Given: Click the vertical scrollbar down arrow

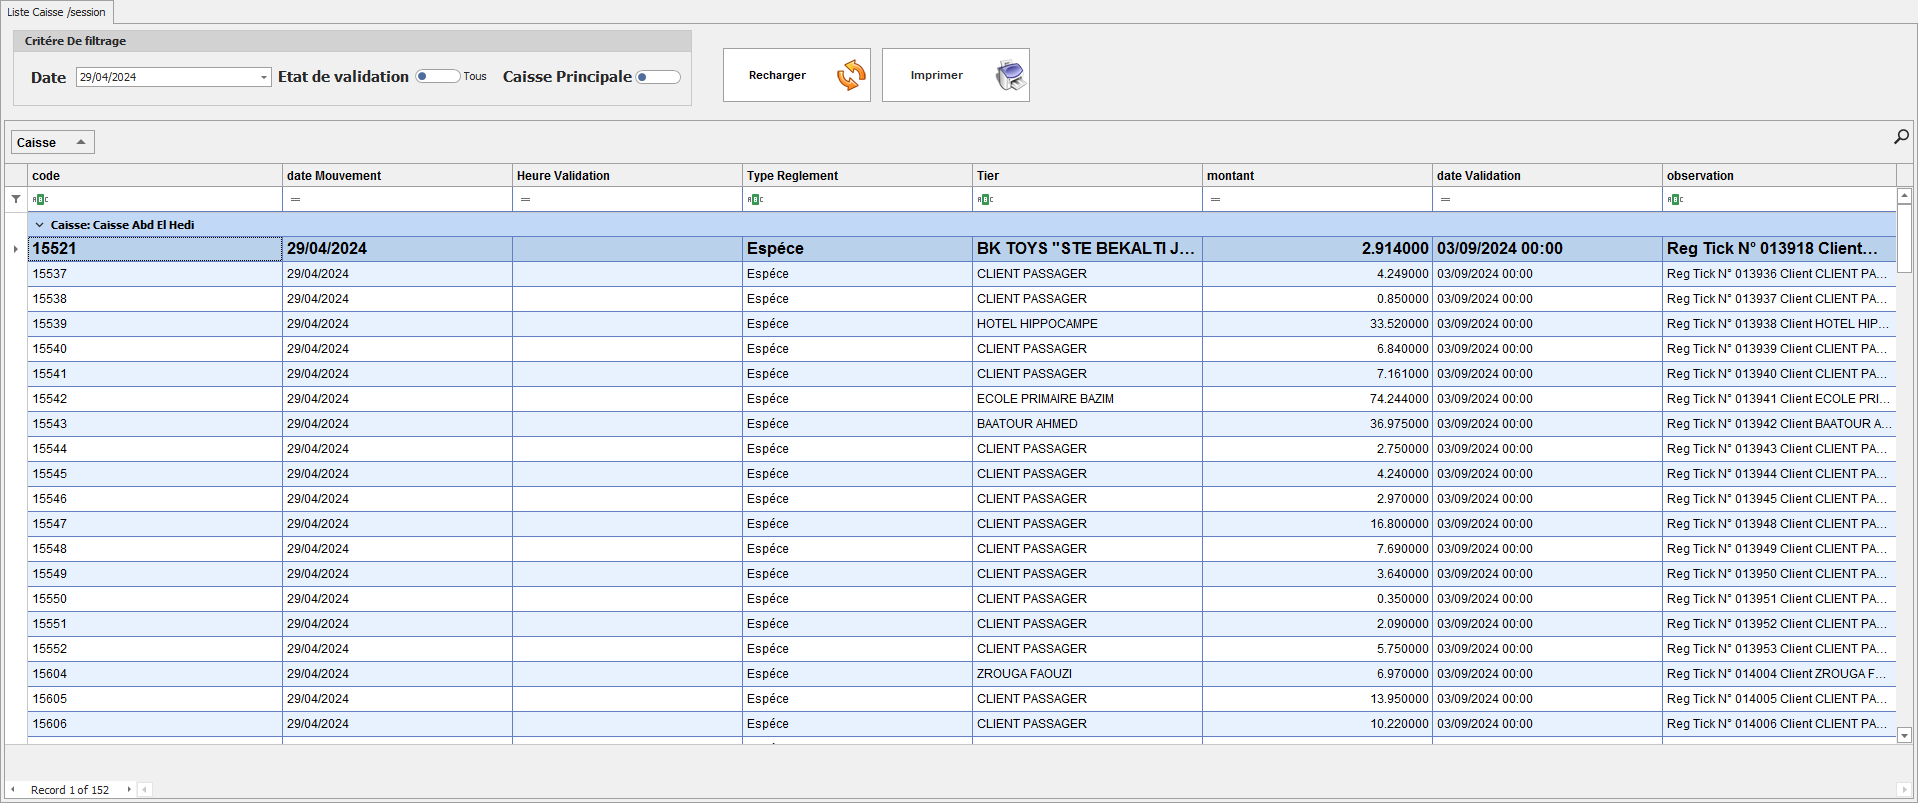Looking at the screenshot, I should pos(1904,735).
